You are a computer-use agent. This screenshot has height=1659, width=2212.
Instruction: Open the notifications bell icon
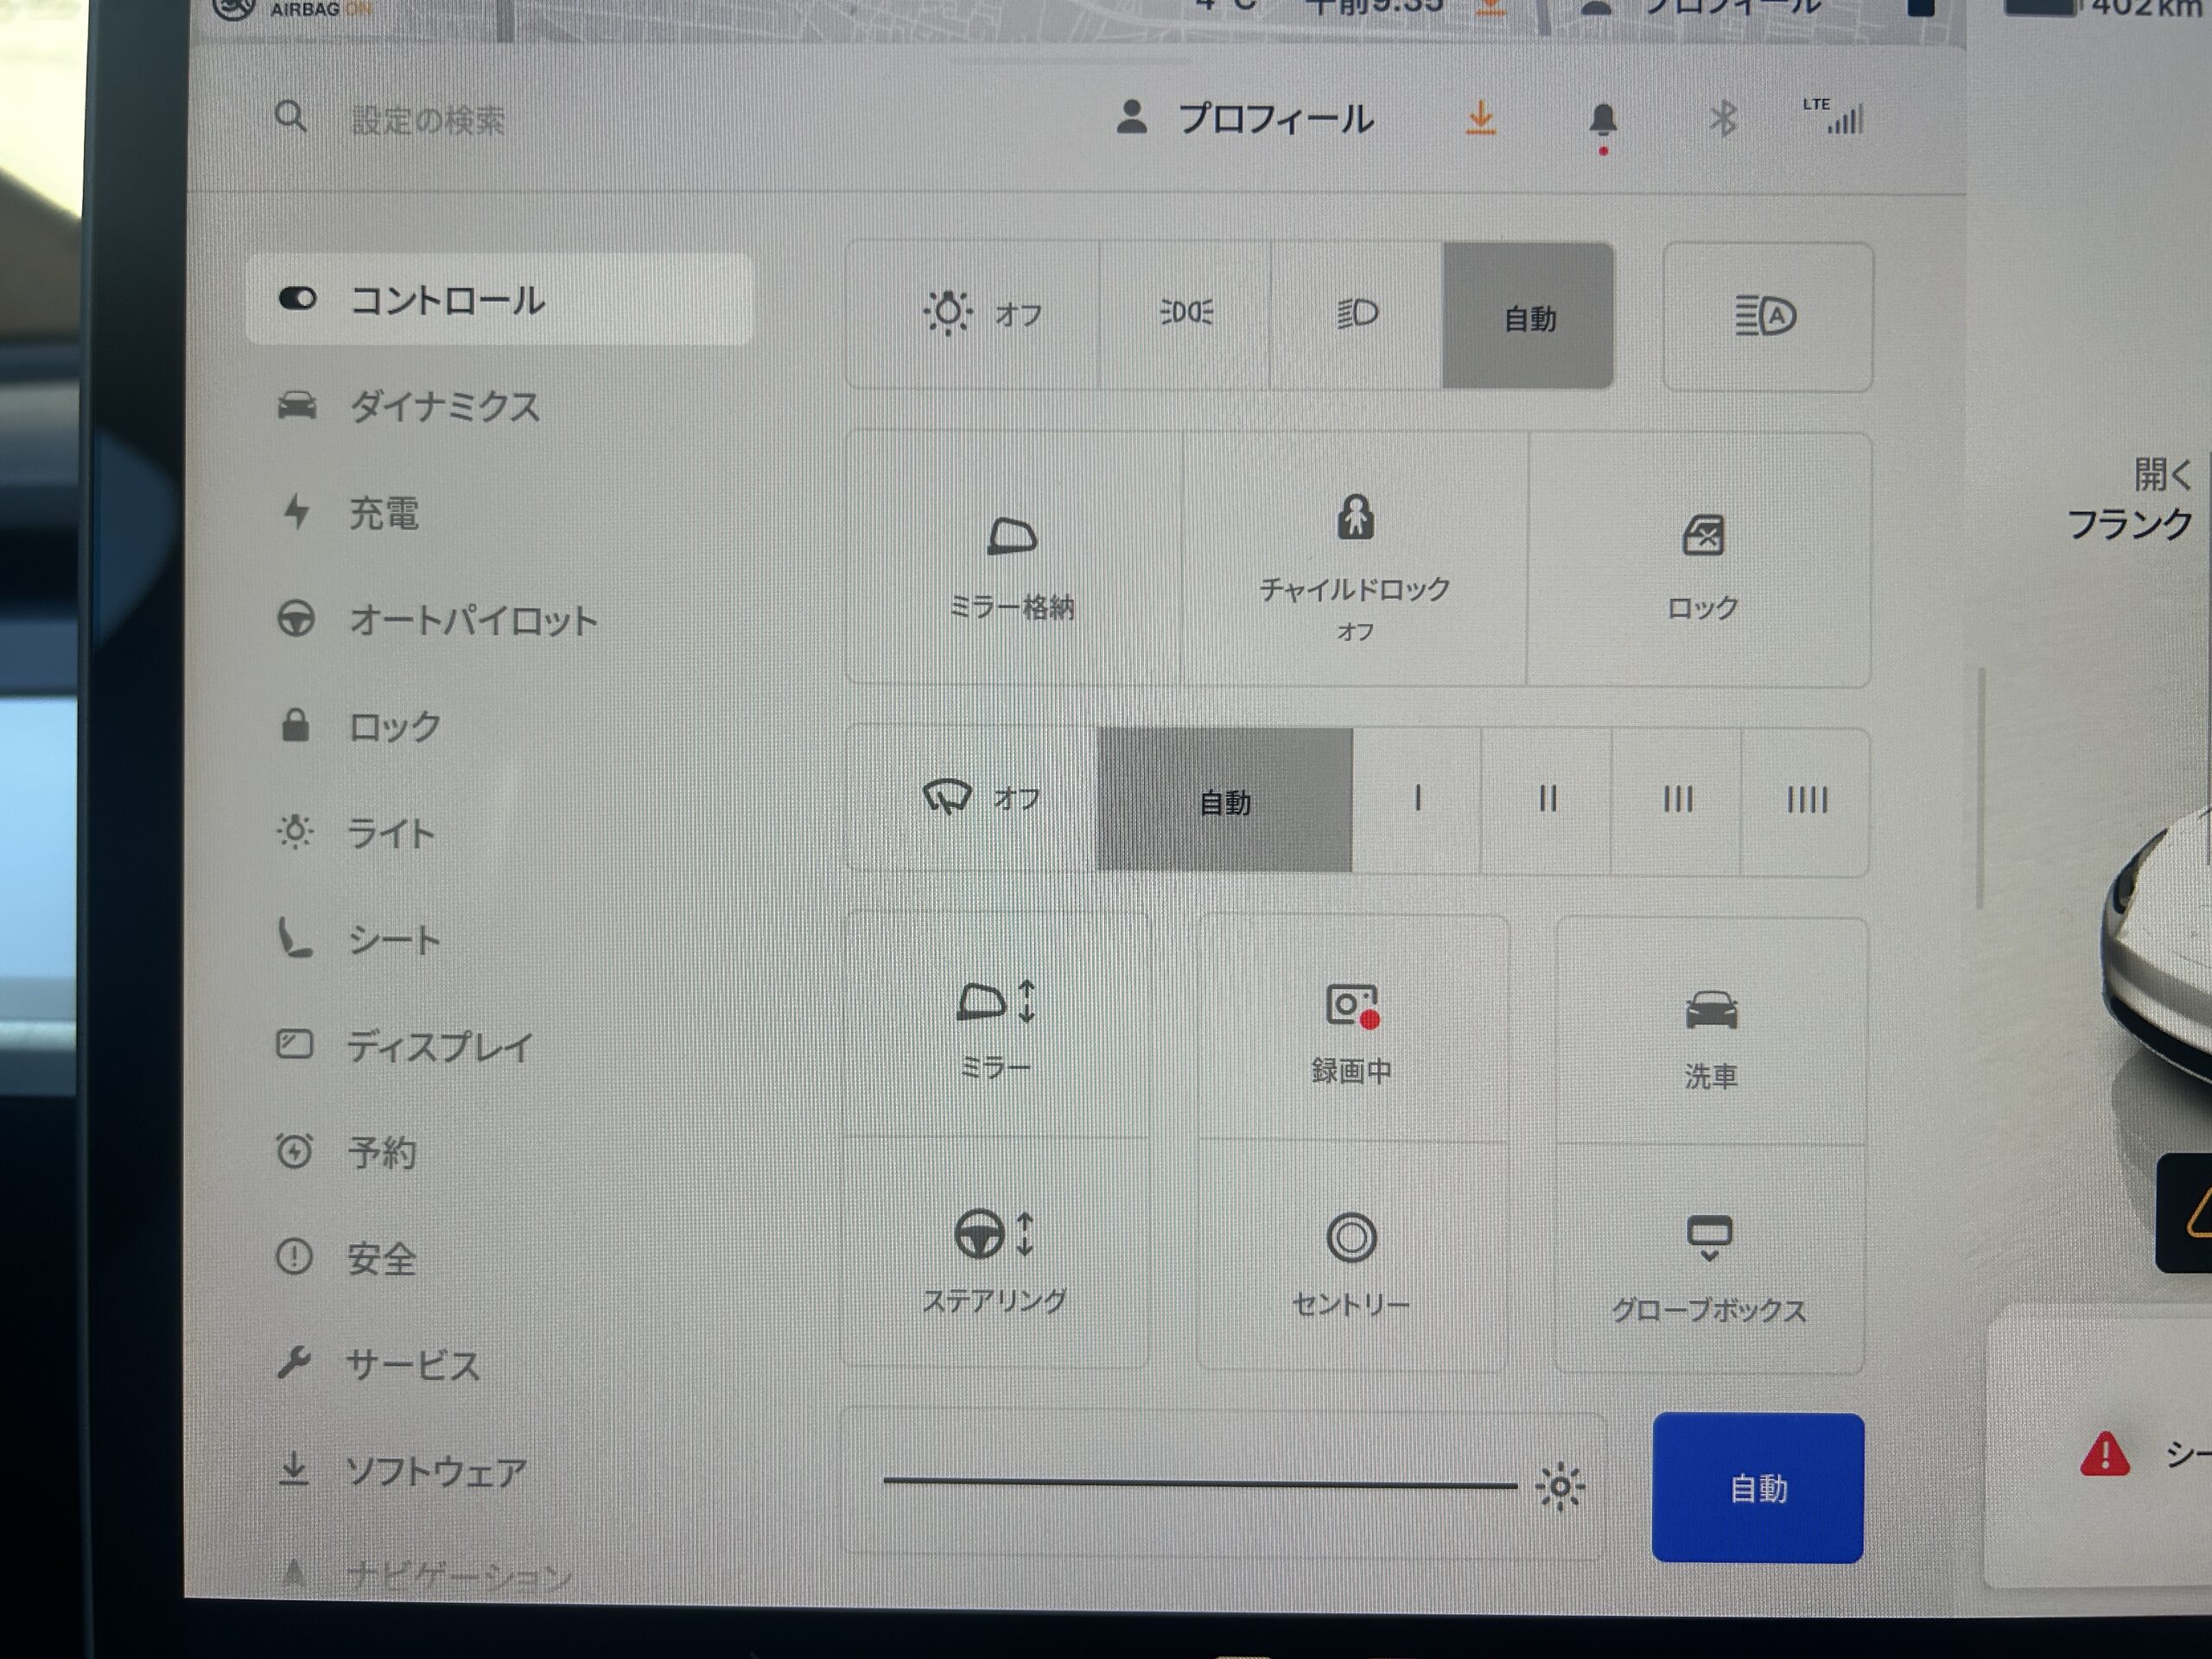click(1602, 121)
